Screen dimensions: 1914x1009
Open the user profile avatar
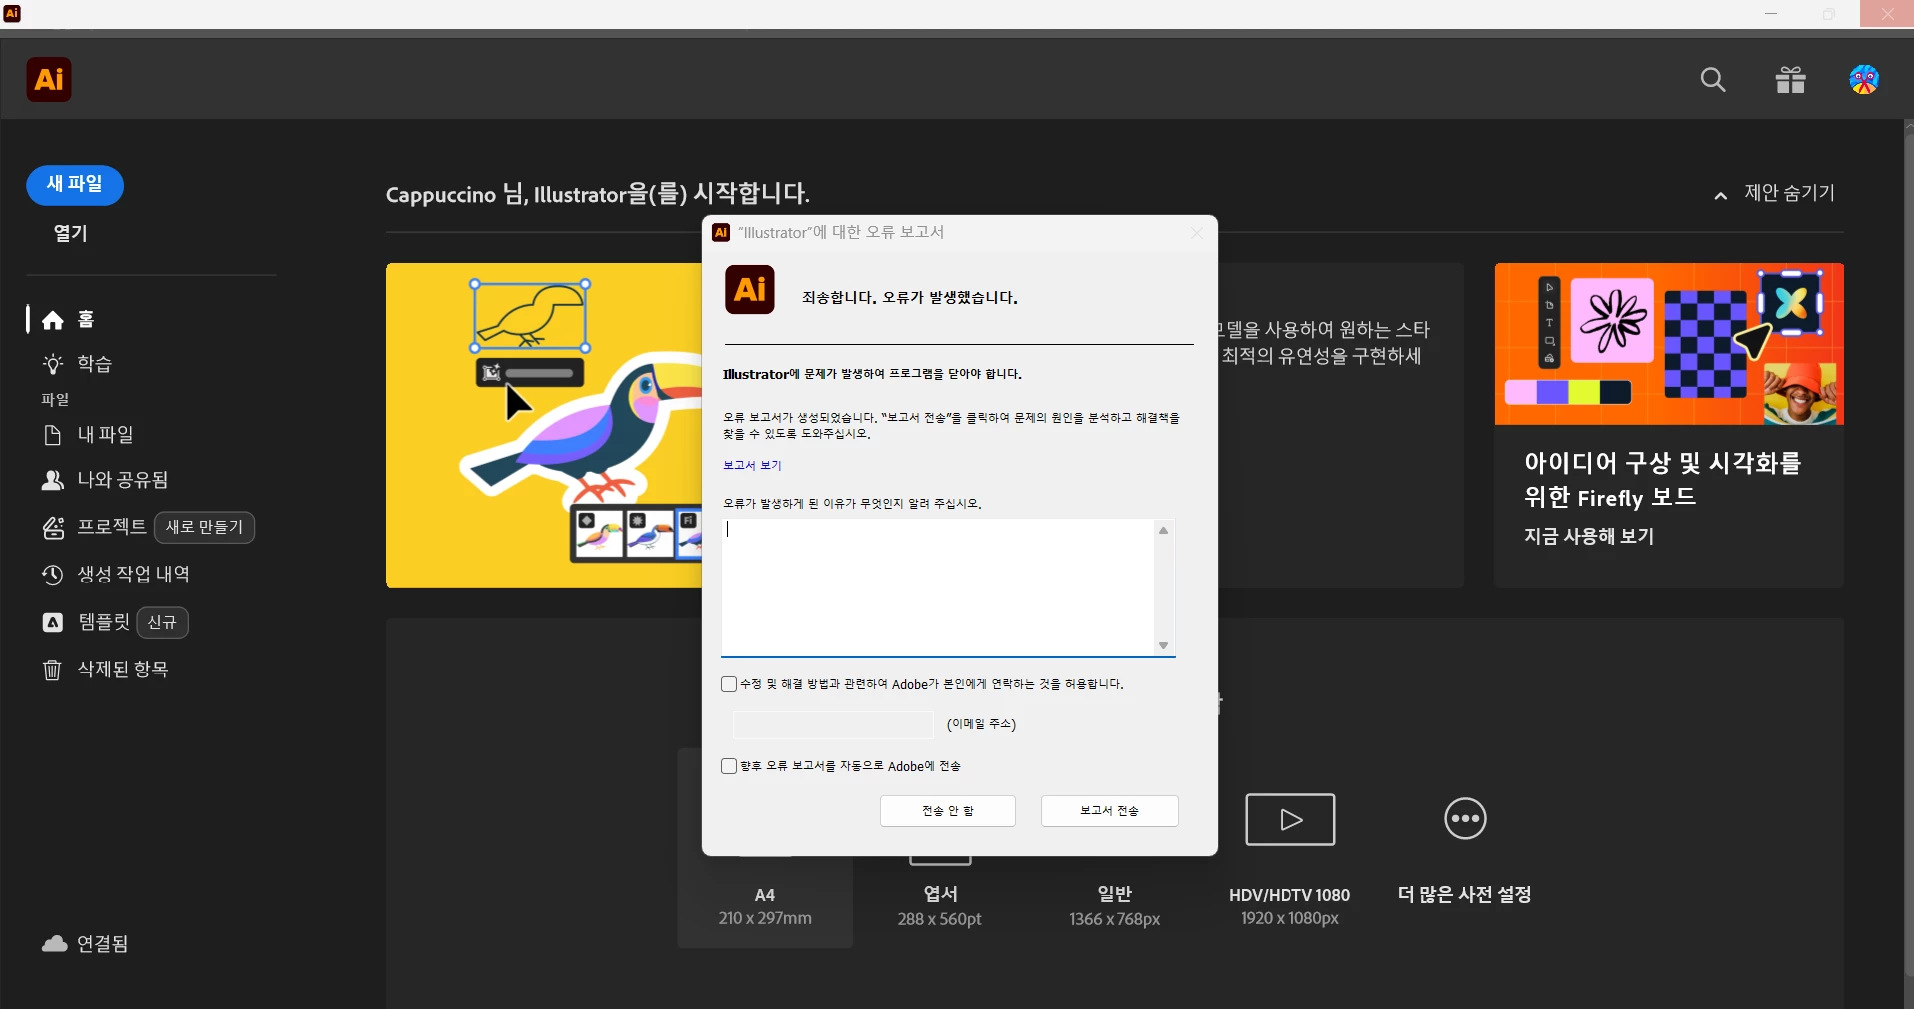coord(1864,80)
